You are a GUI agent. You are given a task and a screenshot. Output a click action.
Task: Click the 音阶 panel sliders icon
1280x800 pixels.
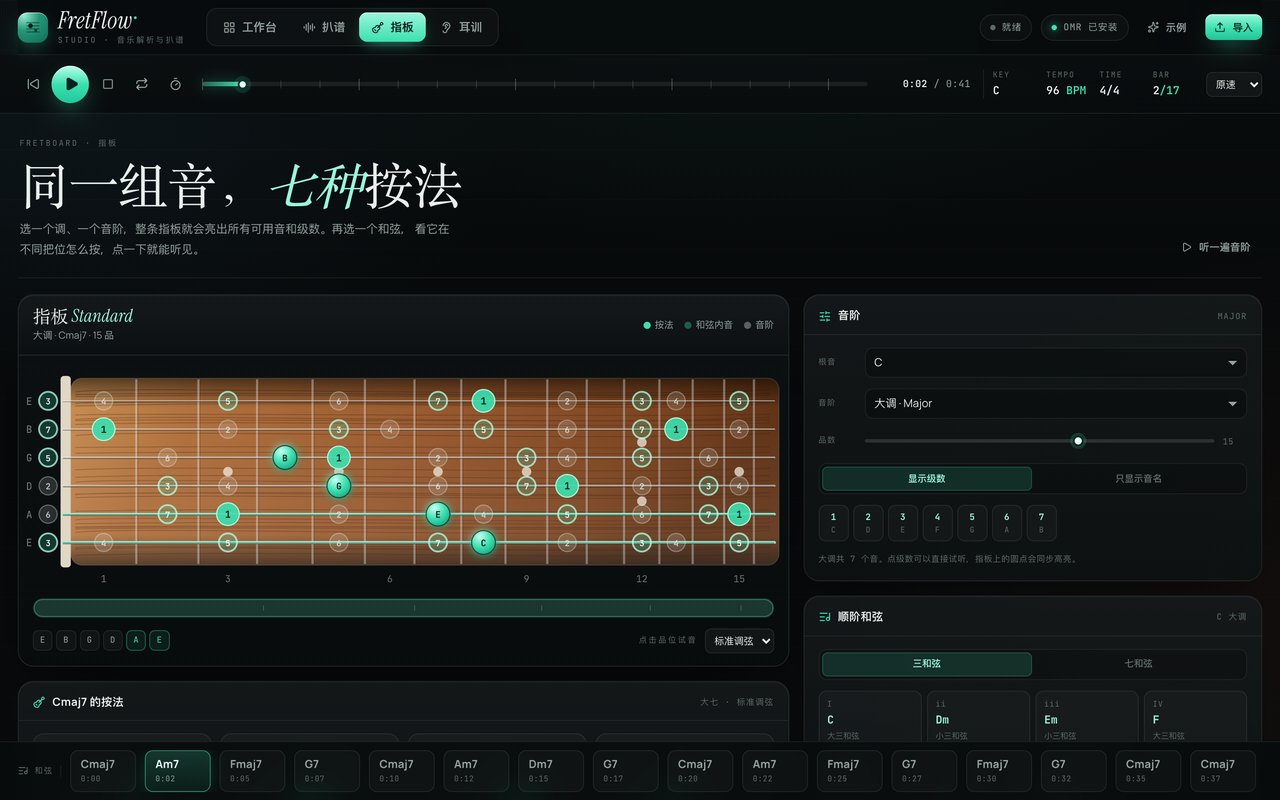[825, 316]
